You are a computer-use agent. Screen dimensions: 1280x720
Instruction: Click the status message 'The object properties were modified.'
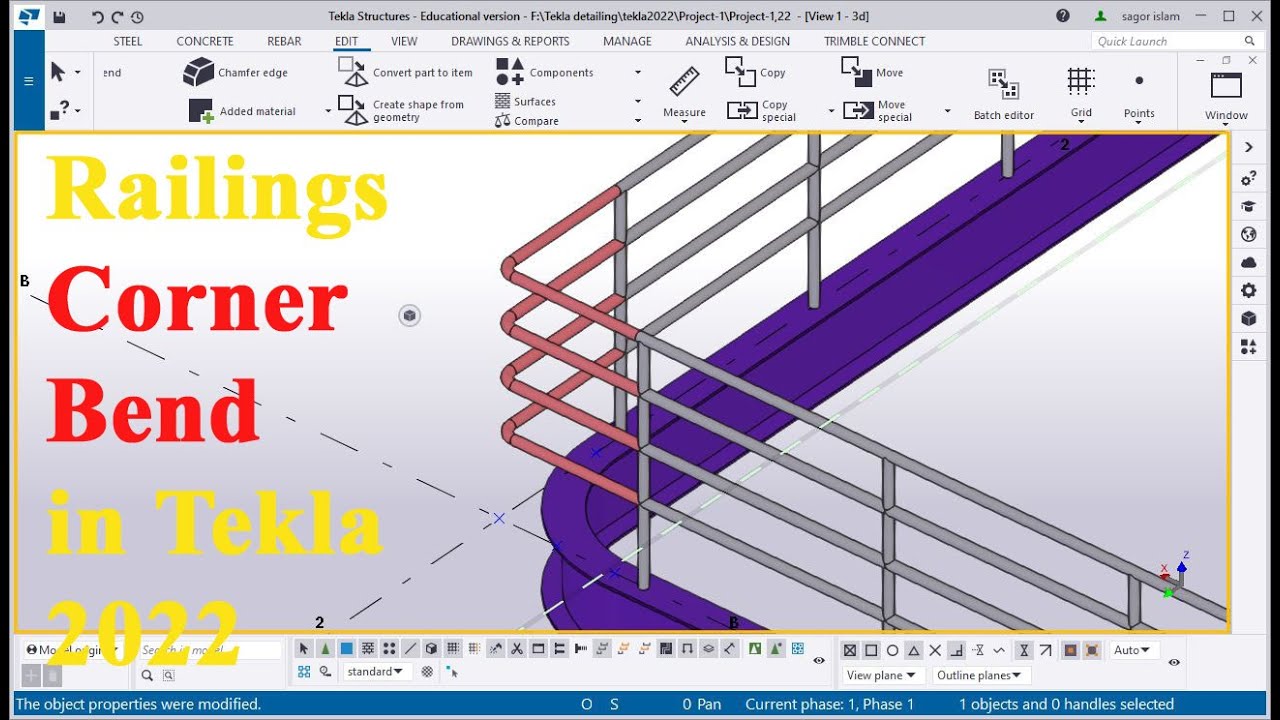(138, 704)
